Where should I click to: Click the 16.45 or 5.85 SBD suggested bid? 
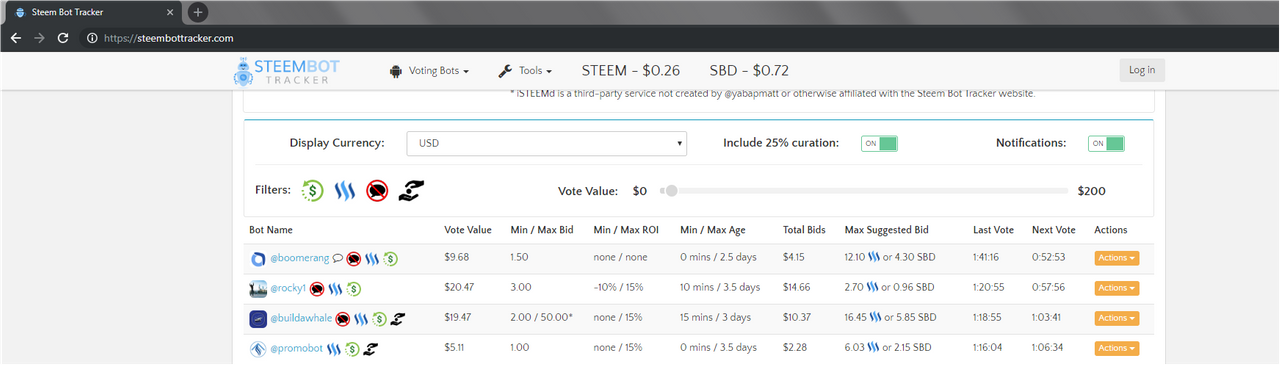890,318
